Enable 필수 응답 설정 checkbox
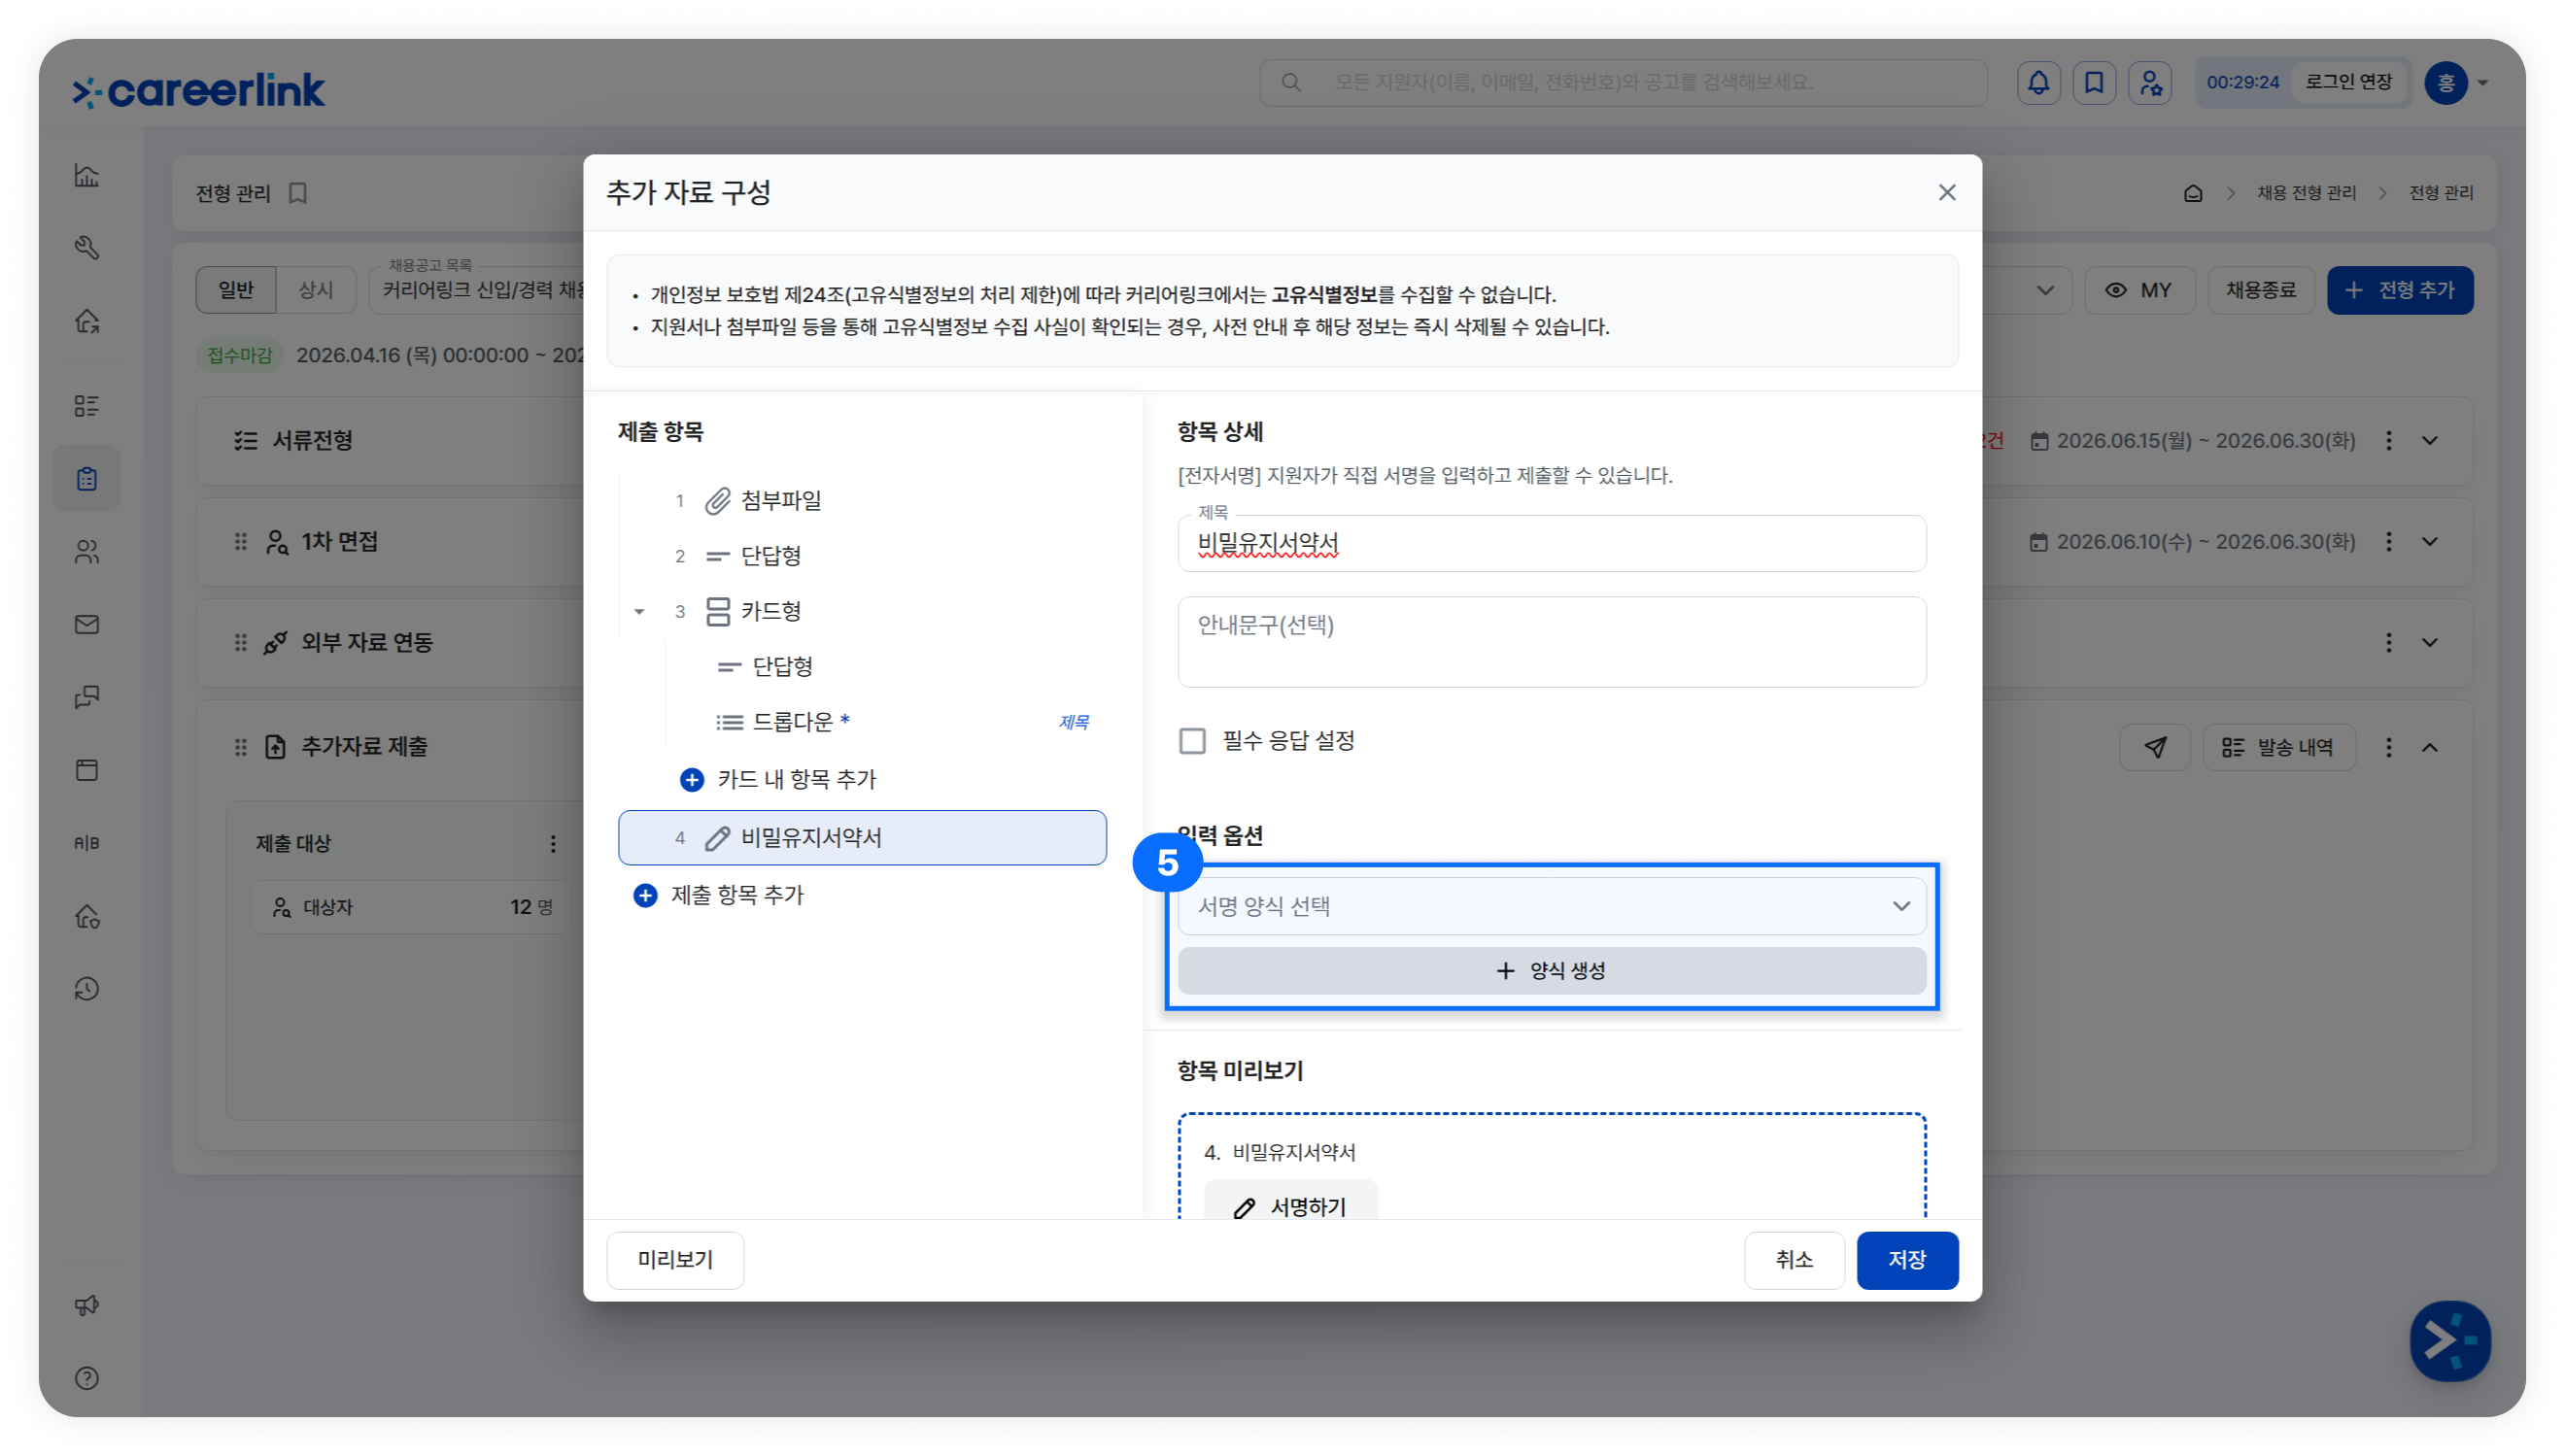 1192,741
